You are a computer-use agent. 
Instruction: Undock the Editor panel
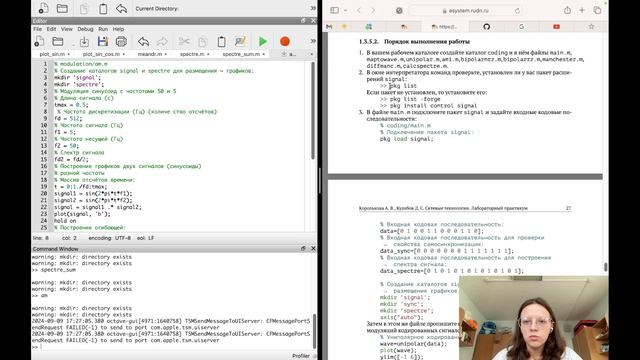pyautogui.click(x=303, y=20)
